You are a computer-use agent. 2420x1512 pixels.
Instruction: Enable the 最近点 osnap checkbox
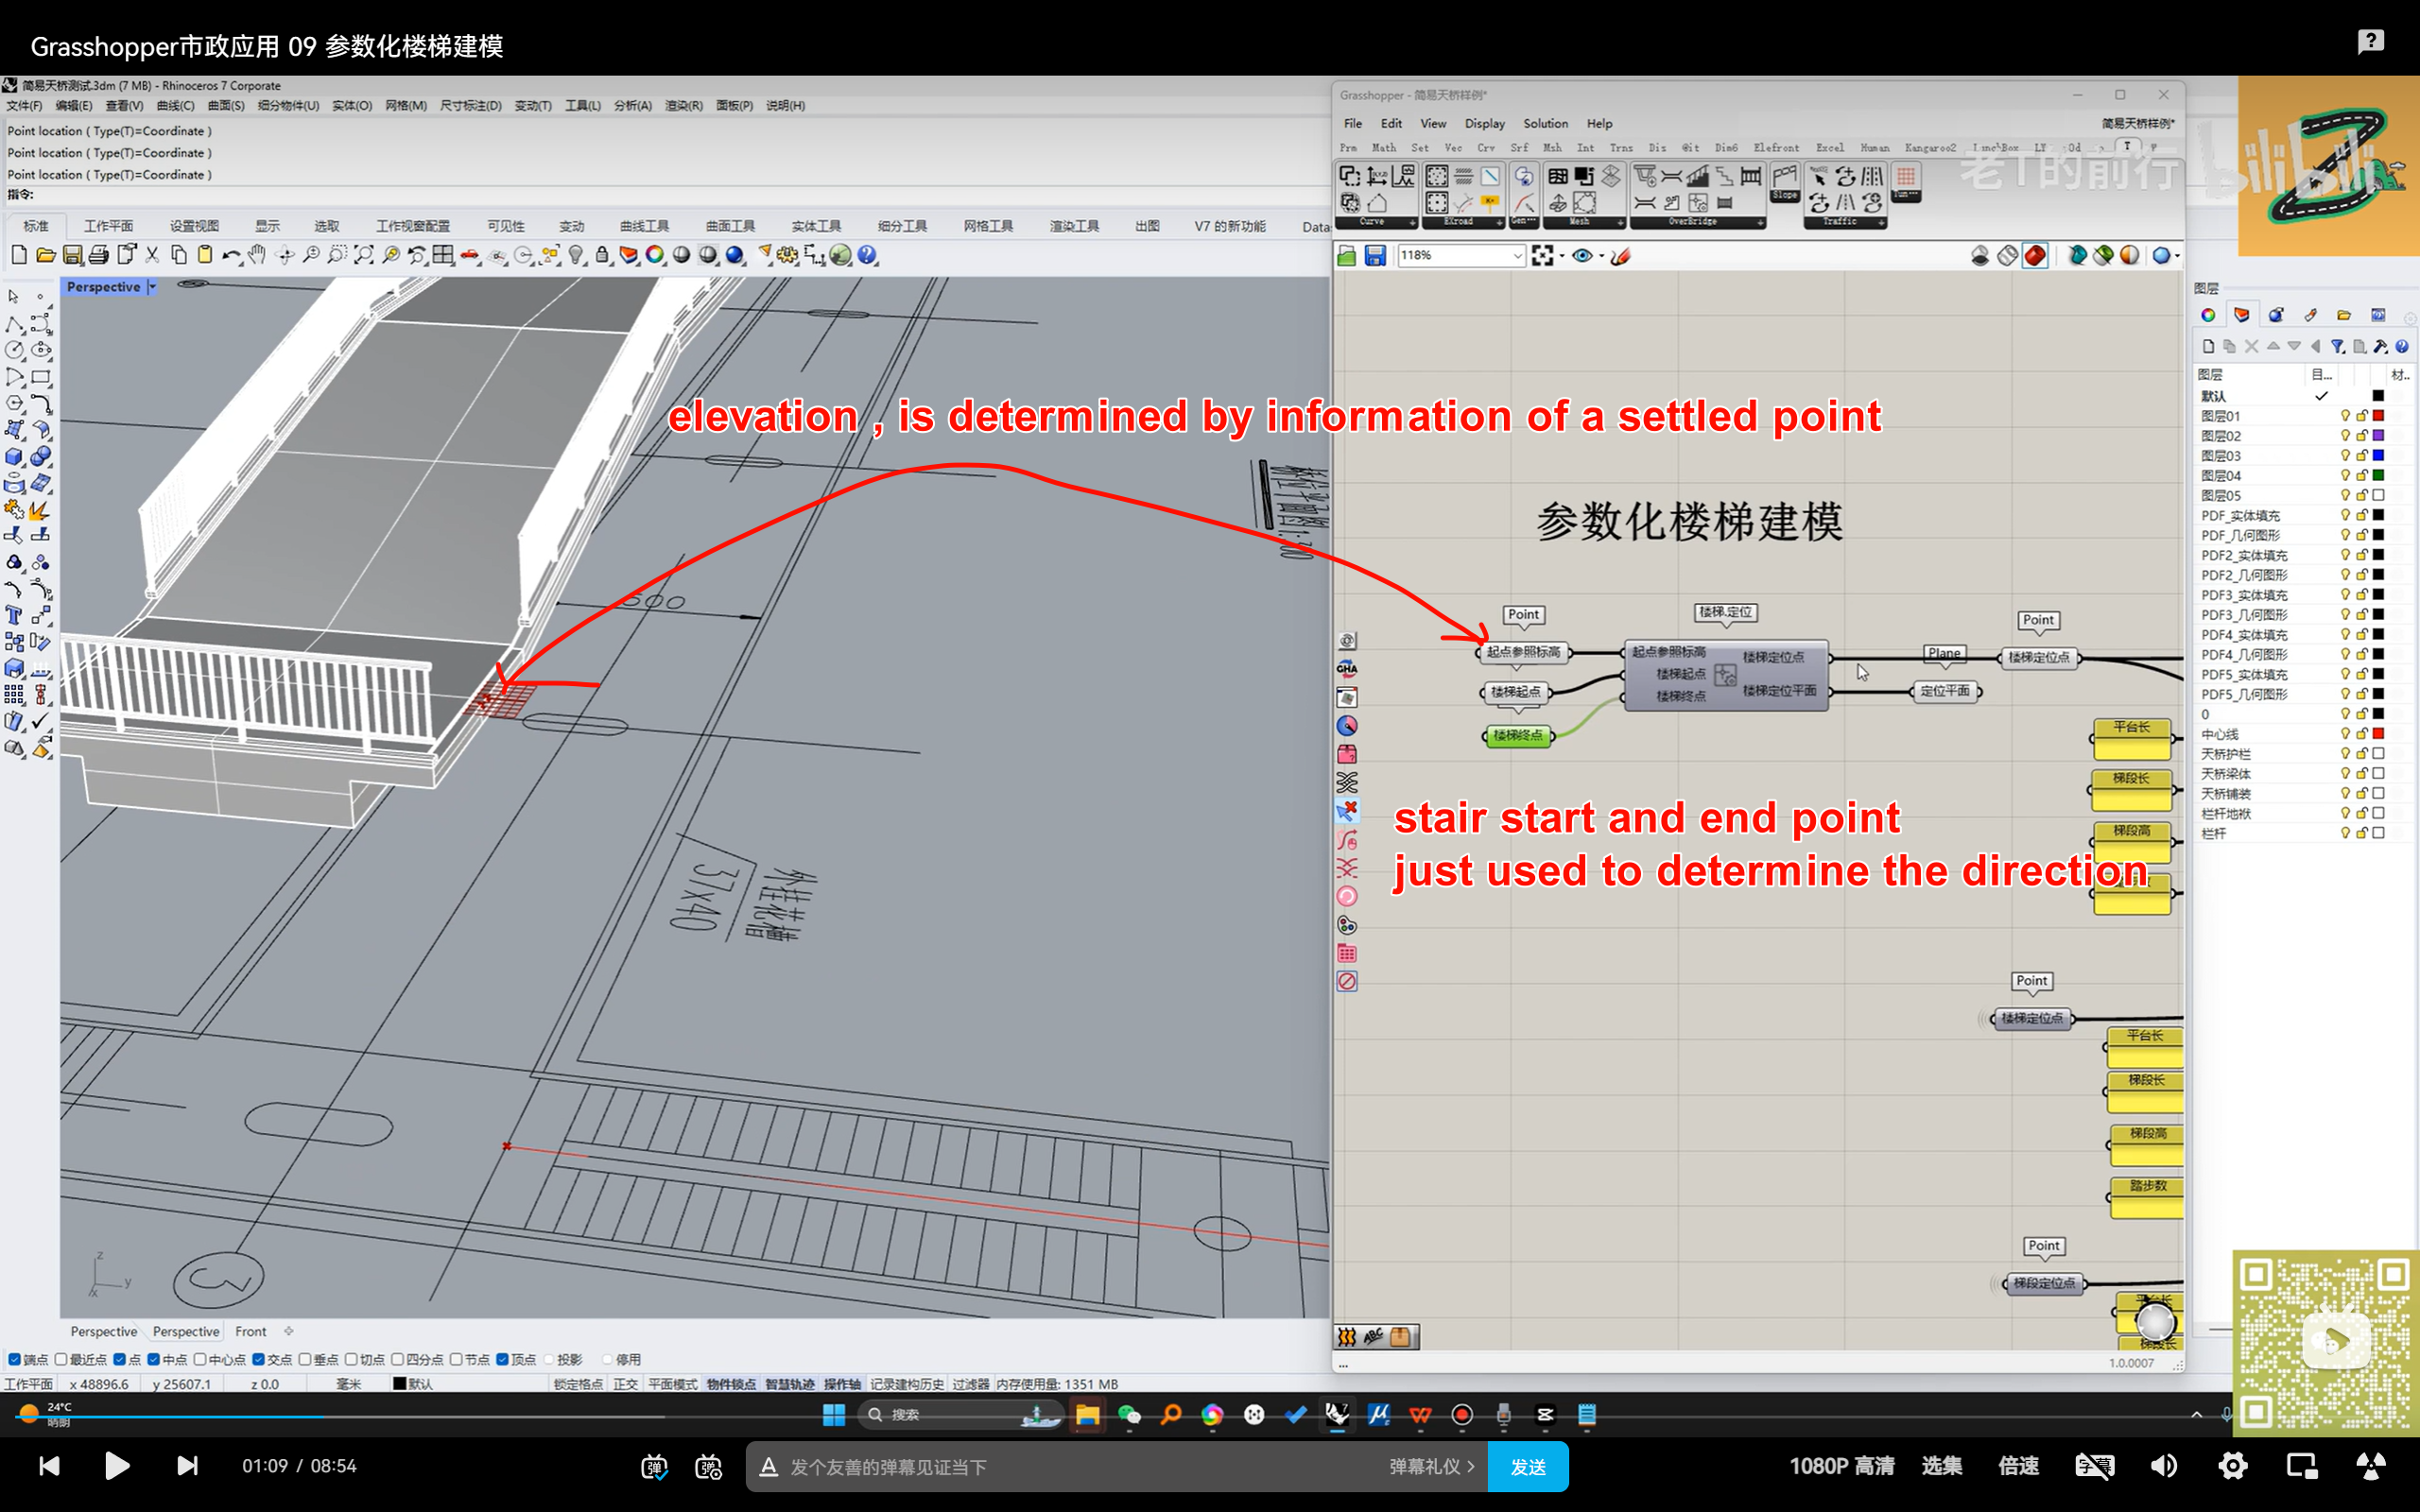(x=61, y=1359)
